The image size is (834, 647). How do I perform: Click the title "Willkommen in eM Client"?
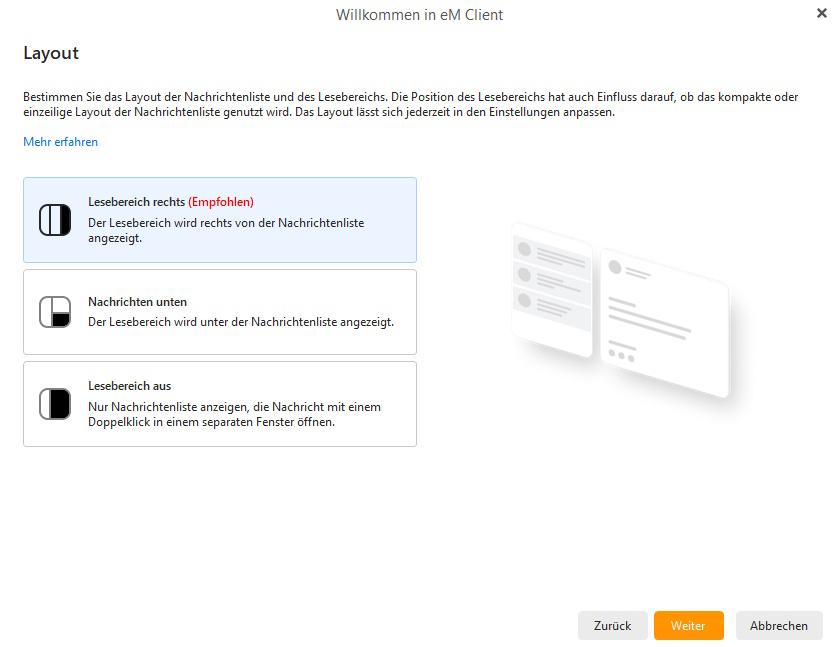point(419,15)
